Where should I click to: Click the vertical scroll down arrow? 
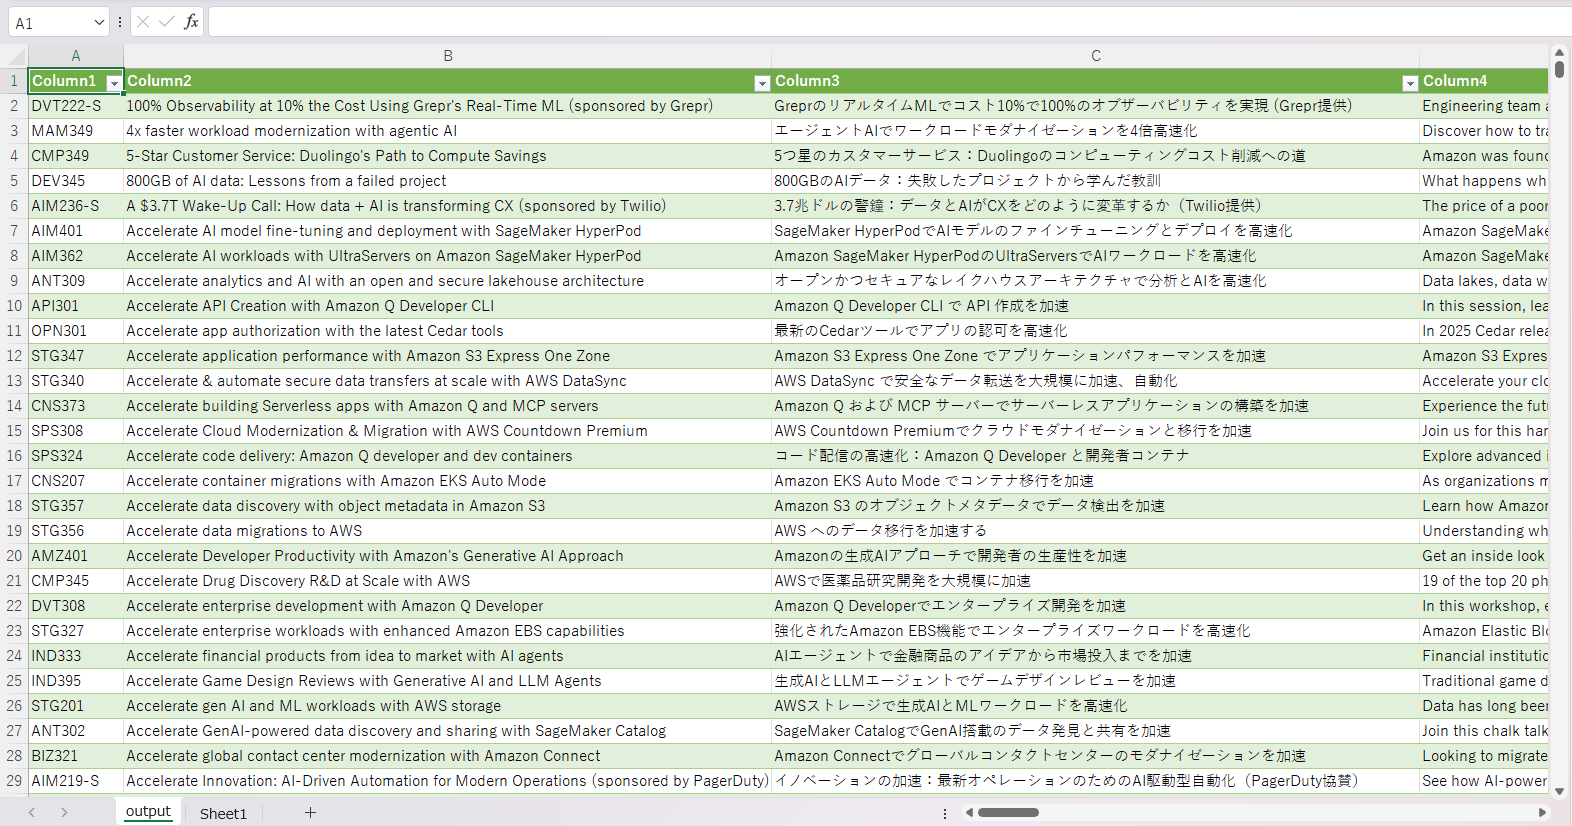[1559, 791]
